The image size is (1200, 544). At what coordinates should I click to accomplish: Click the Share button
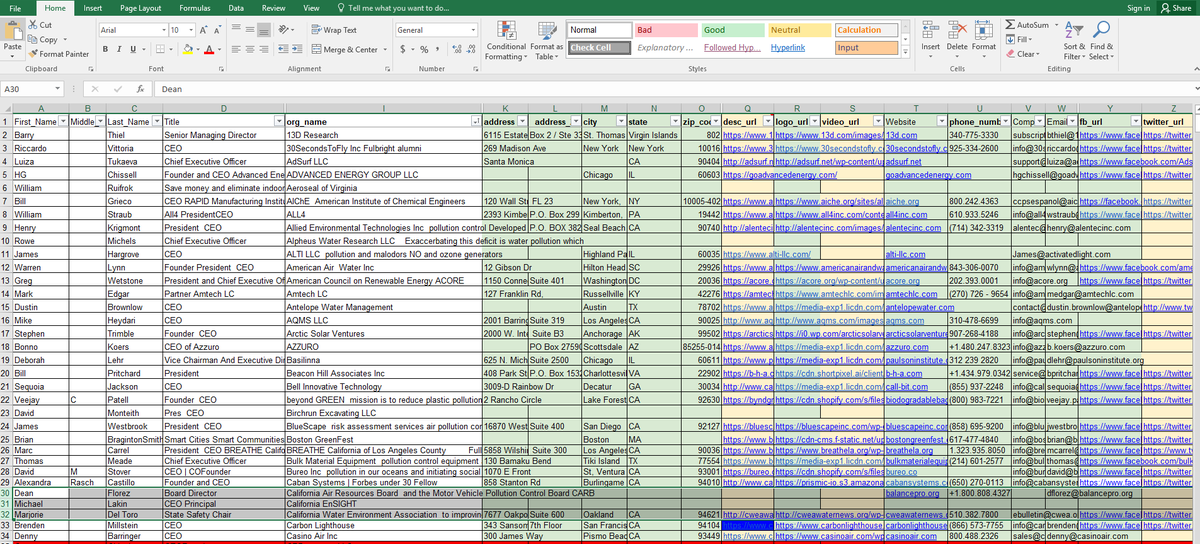click(1176, 8)
